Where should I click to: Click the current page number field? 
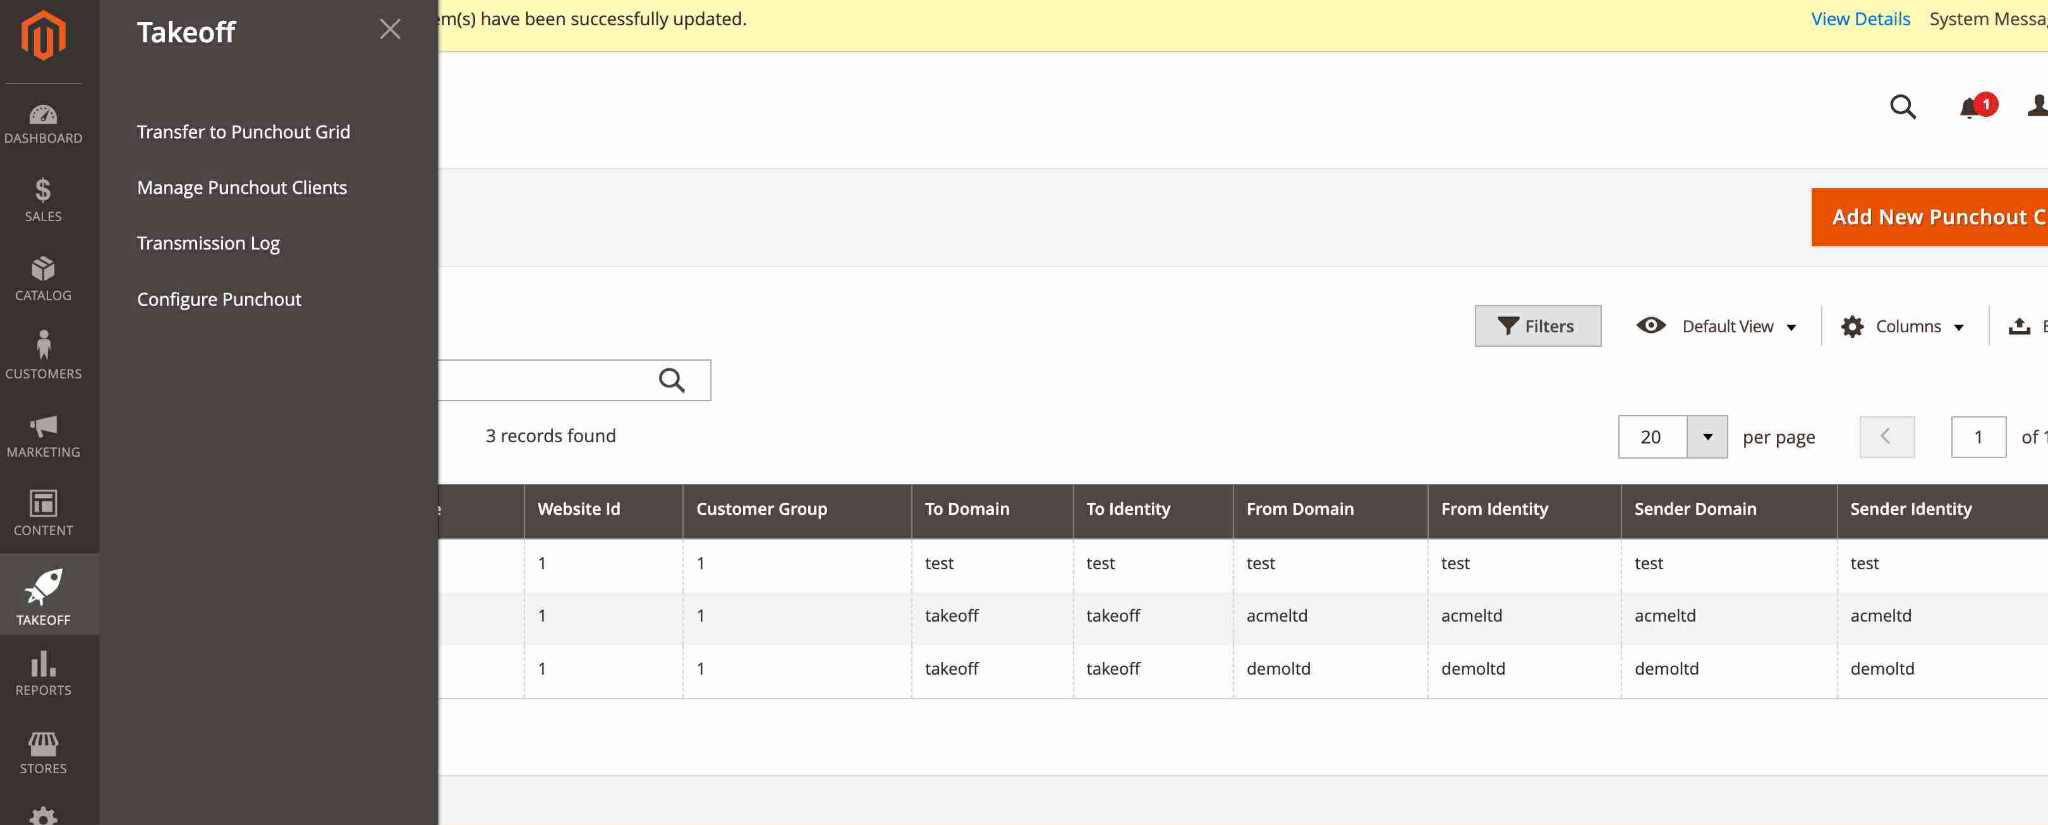click(x=1977, y=437)
